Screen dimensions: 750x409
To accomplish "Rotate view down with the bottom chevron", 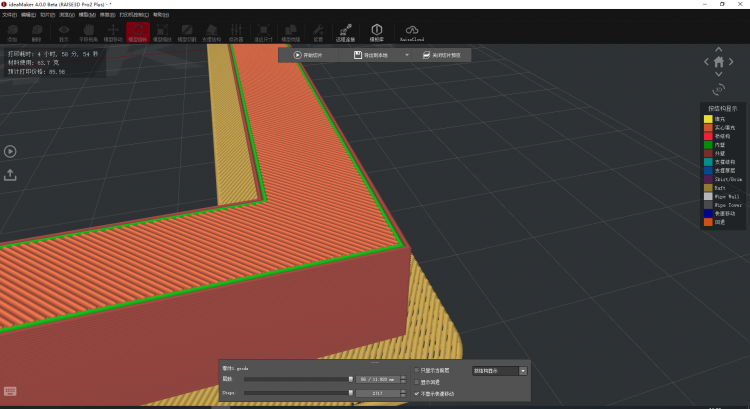I will pos(718,74).
